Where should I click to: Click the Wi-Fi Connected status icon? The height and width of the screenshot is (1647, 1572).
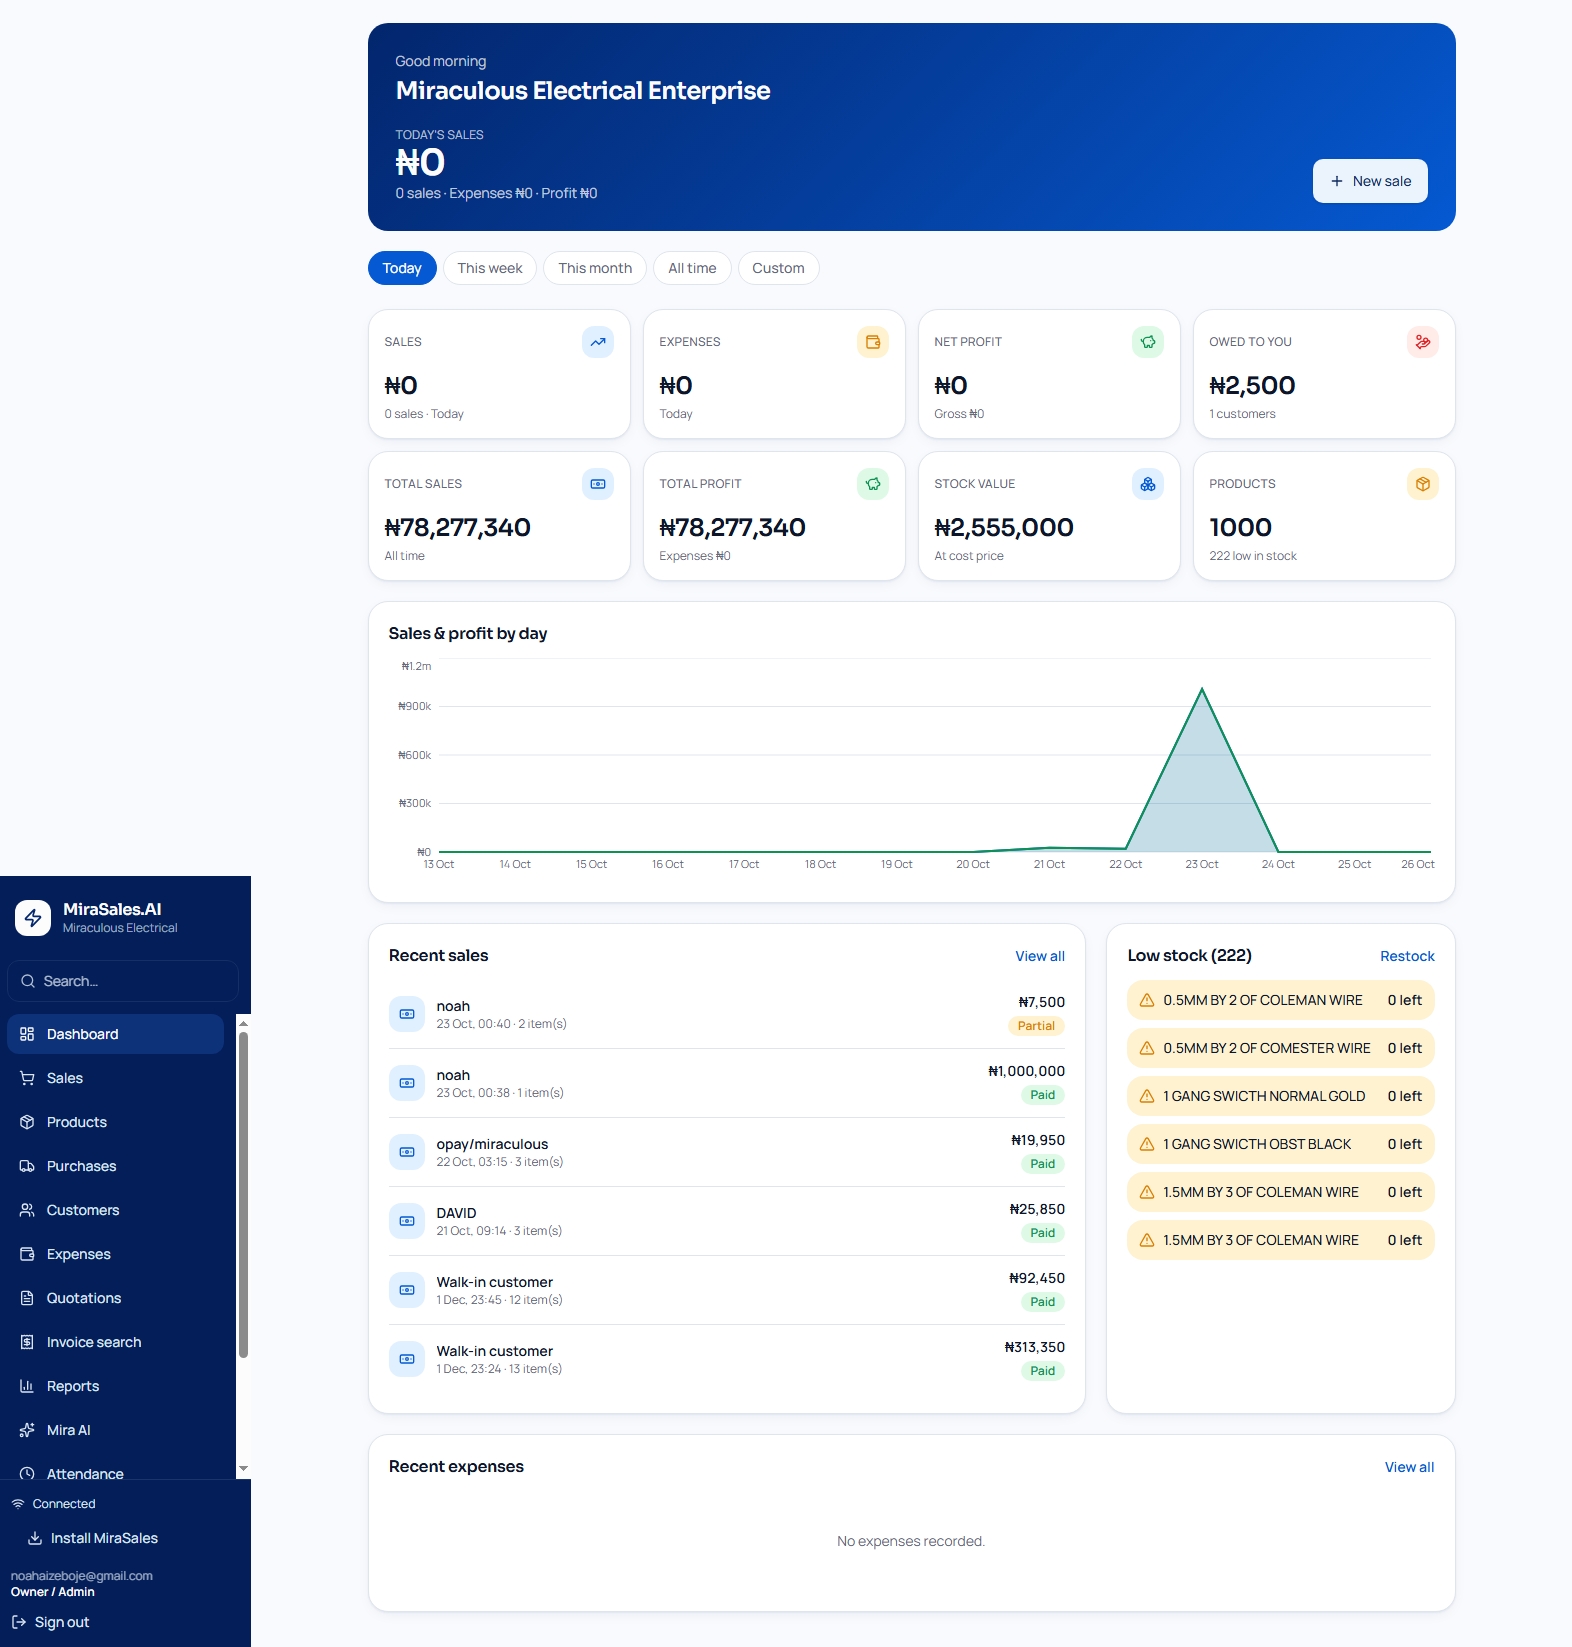(18, 1504)
